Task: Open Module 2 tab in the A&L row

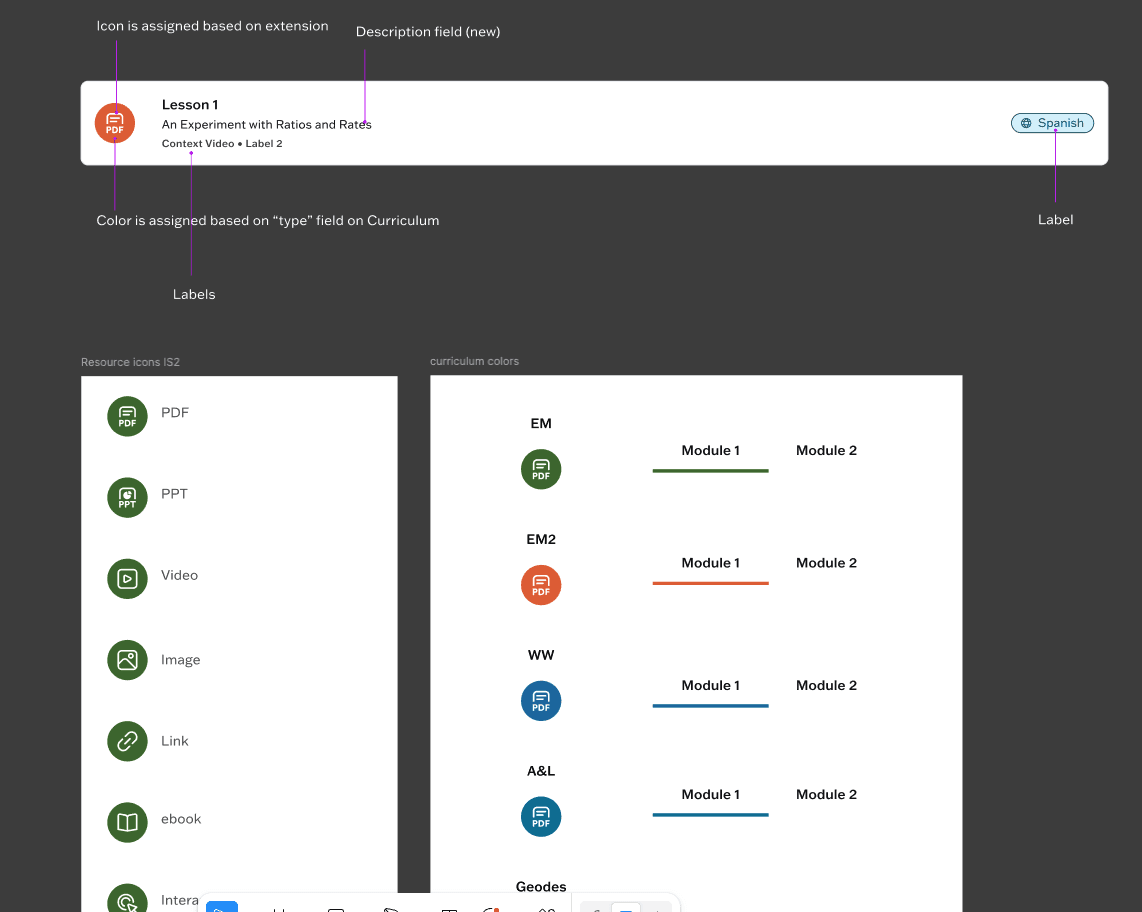Action: pyautogui.click(x=827, y=795)
